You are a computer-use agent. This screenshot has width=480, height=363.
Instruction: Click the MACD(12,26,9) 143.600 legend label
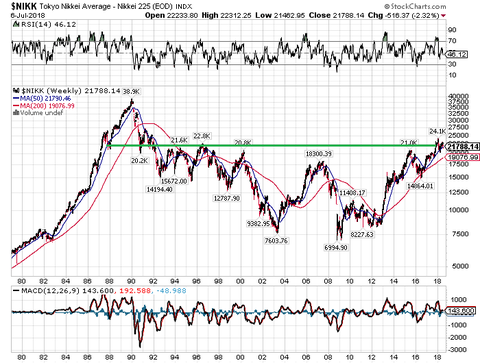coord(67,291)
